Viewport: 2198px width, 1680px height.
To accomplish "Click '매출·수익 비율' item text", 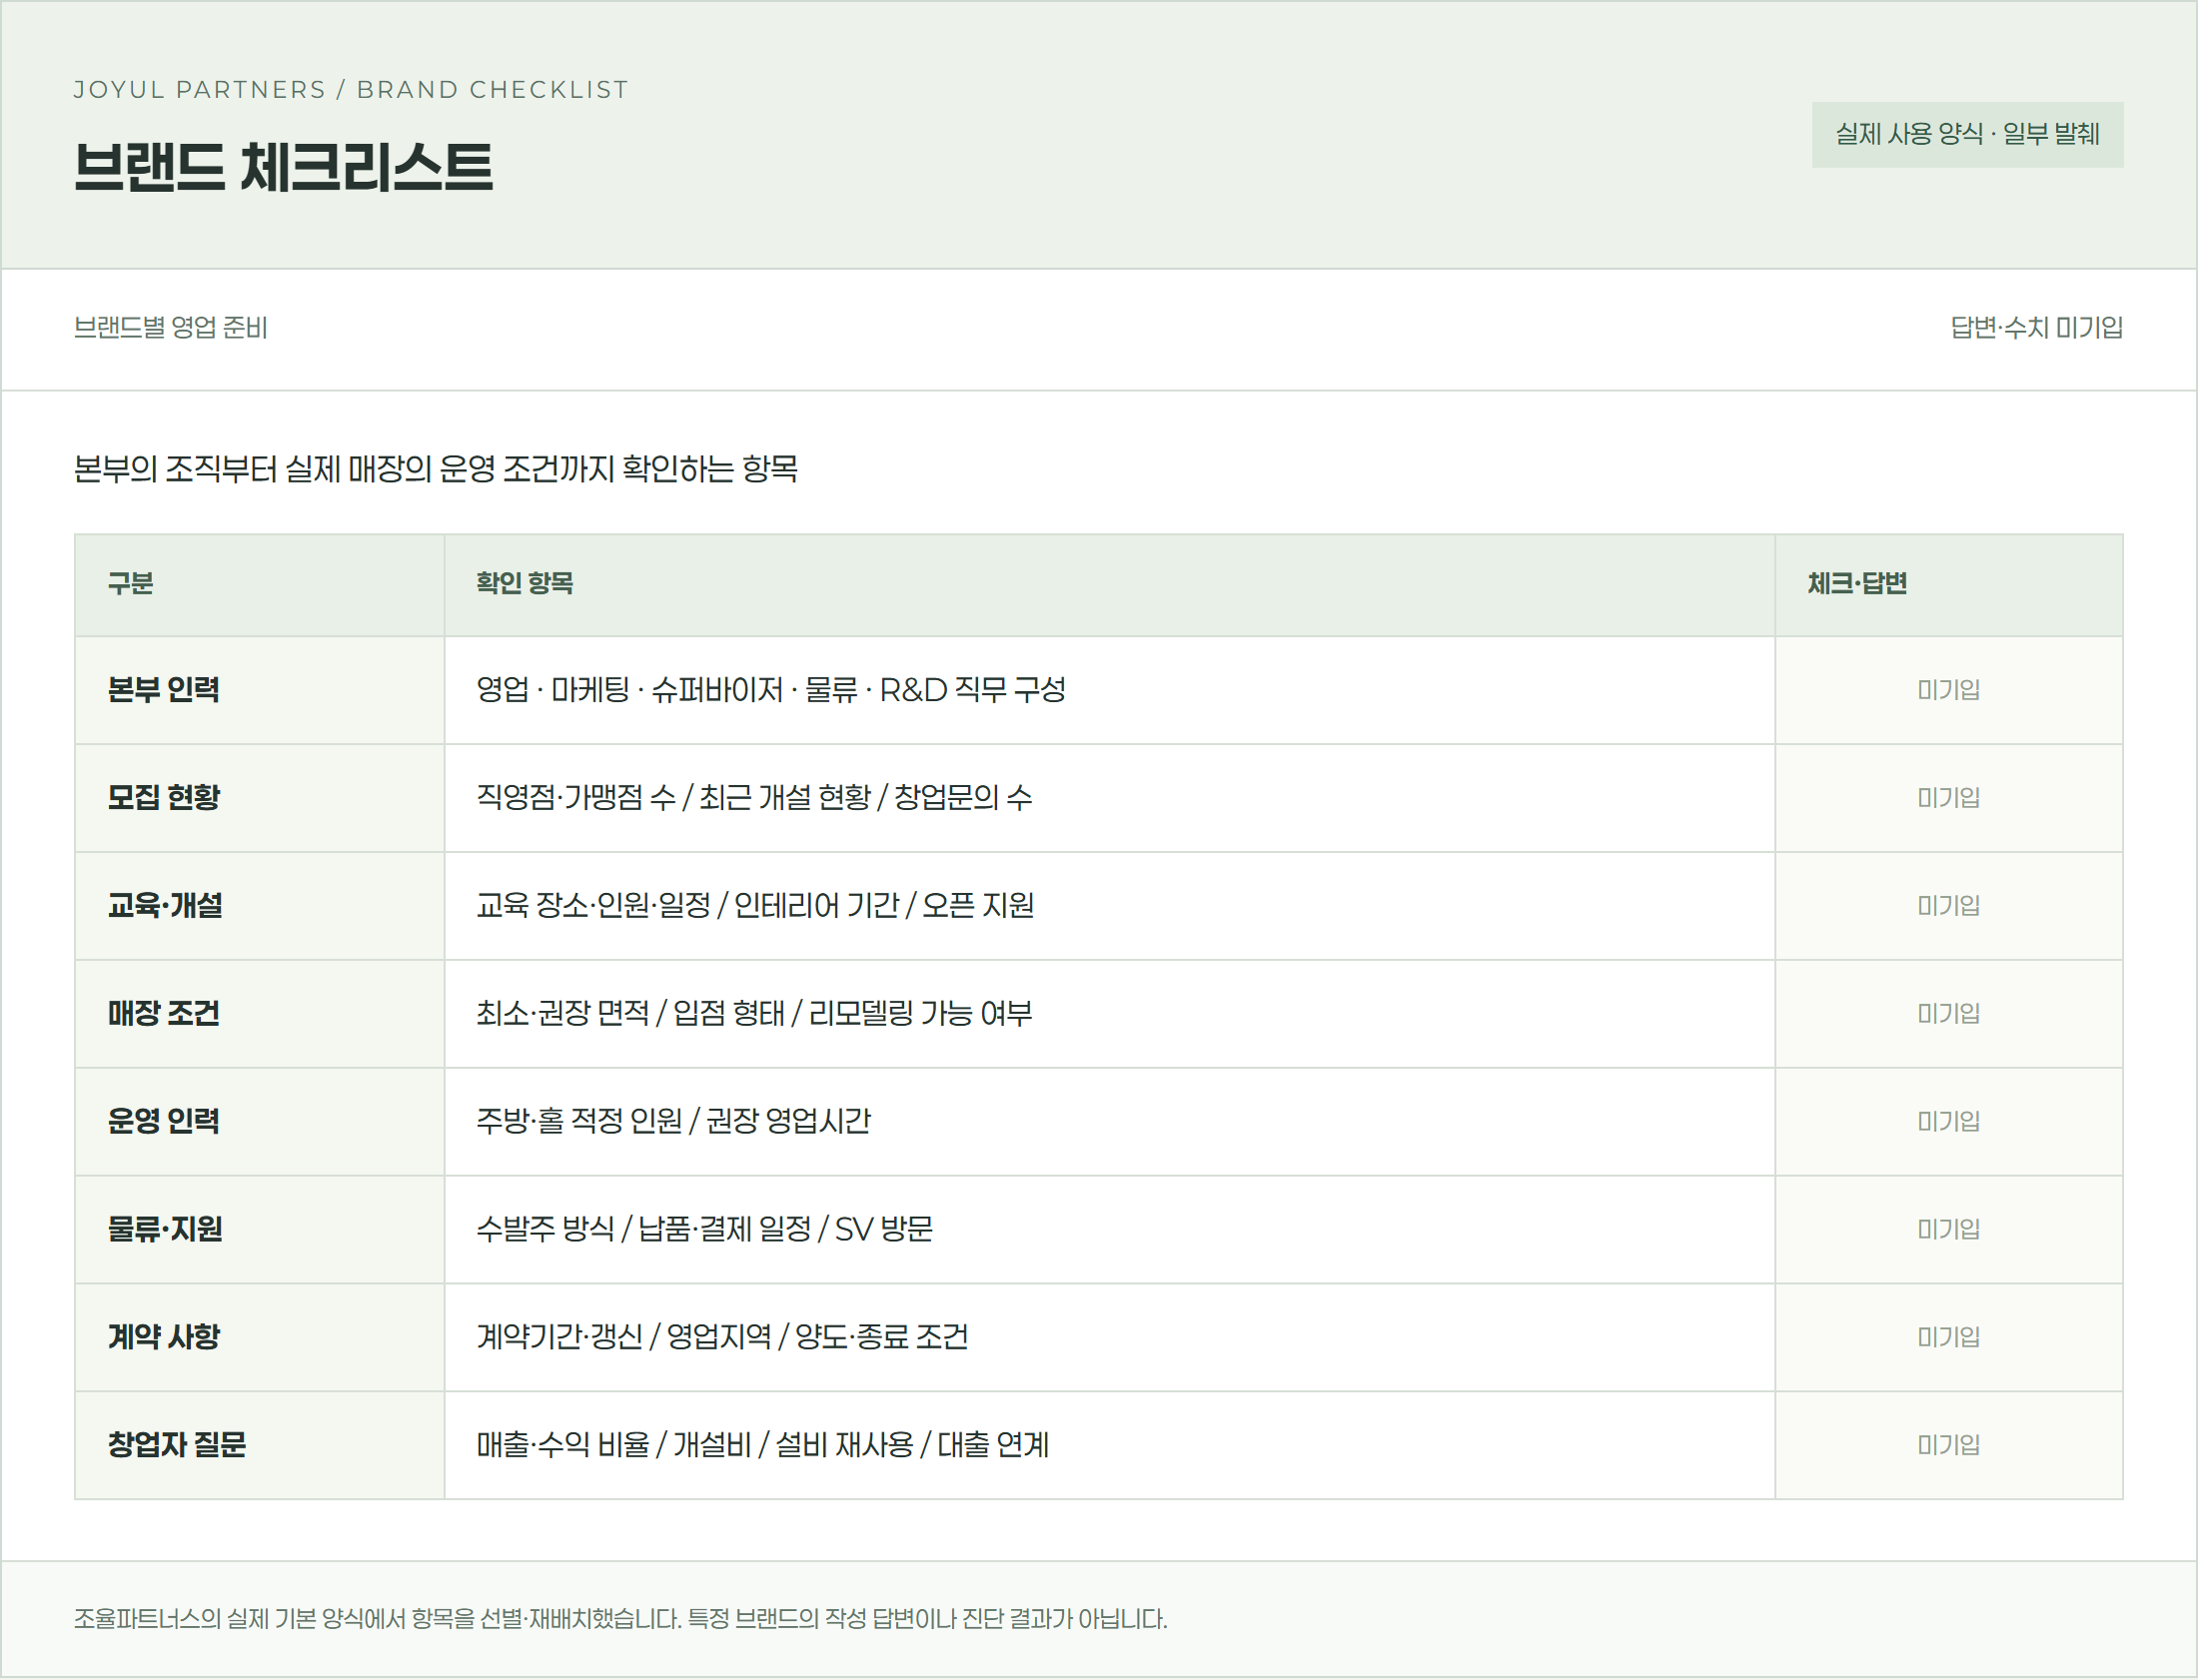I will (x=563, y=1446).
